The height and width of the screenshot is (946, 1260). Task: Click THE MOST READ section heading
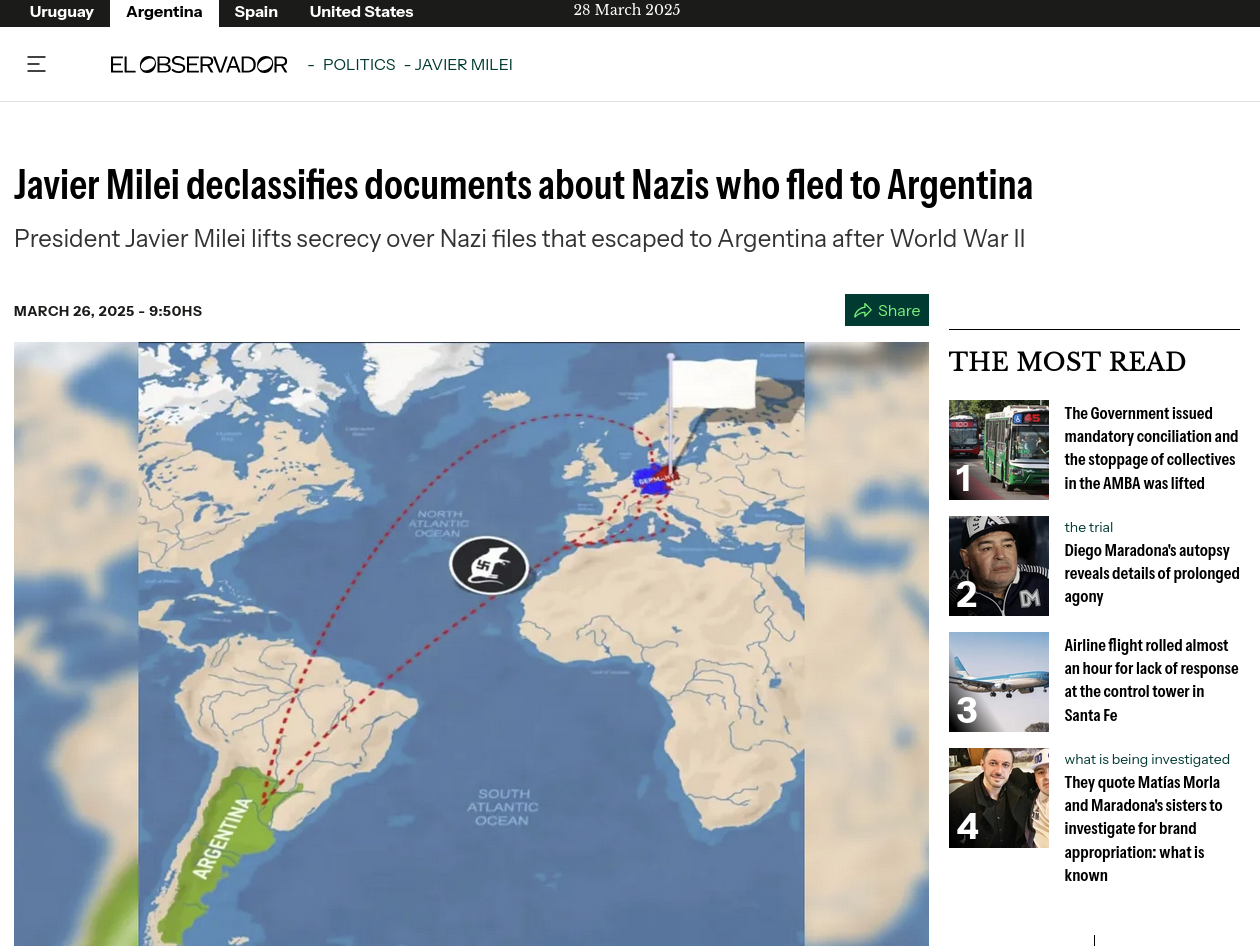[x=1067, y=362]
